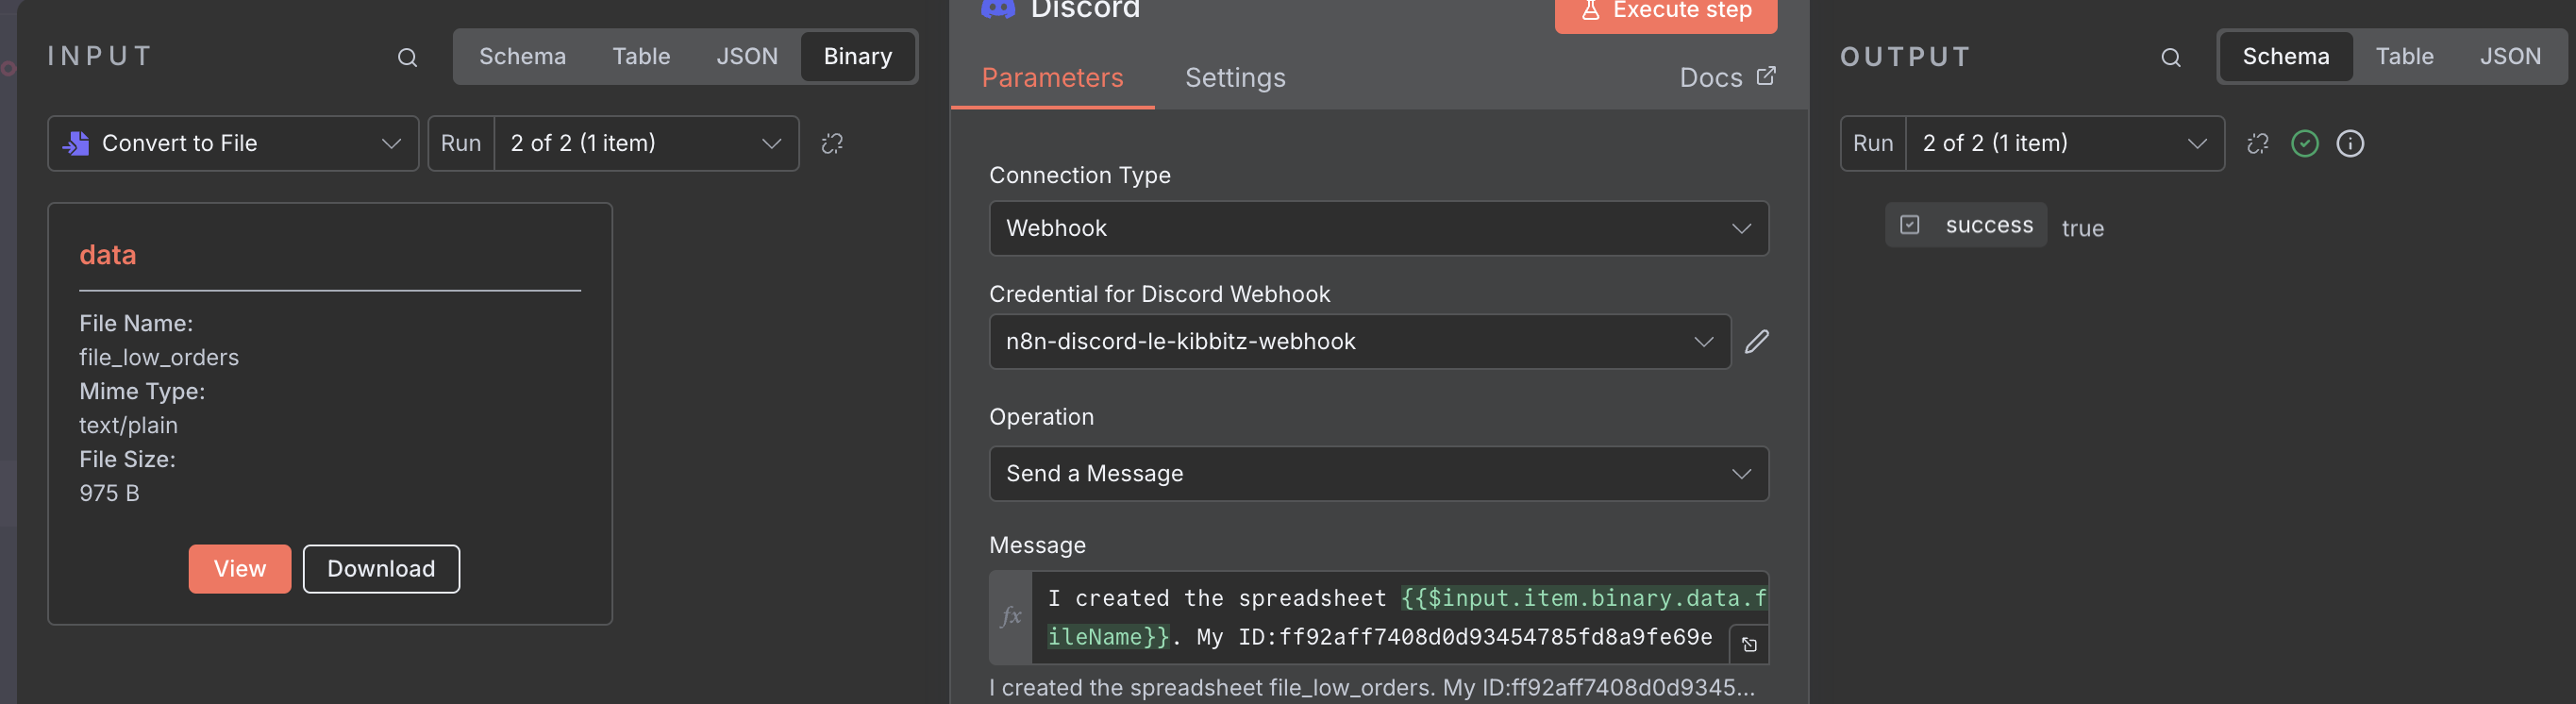2576x704 pixels.
Task: Click the info icon in the output panel
Action: pos(2350,144)
